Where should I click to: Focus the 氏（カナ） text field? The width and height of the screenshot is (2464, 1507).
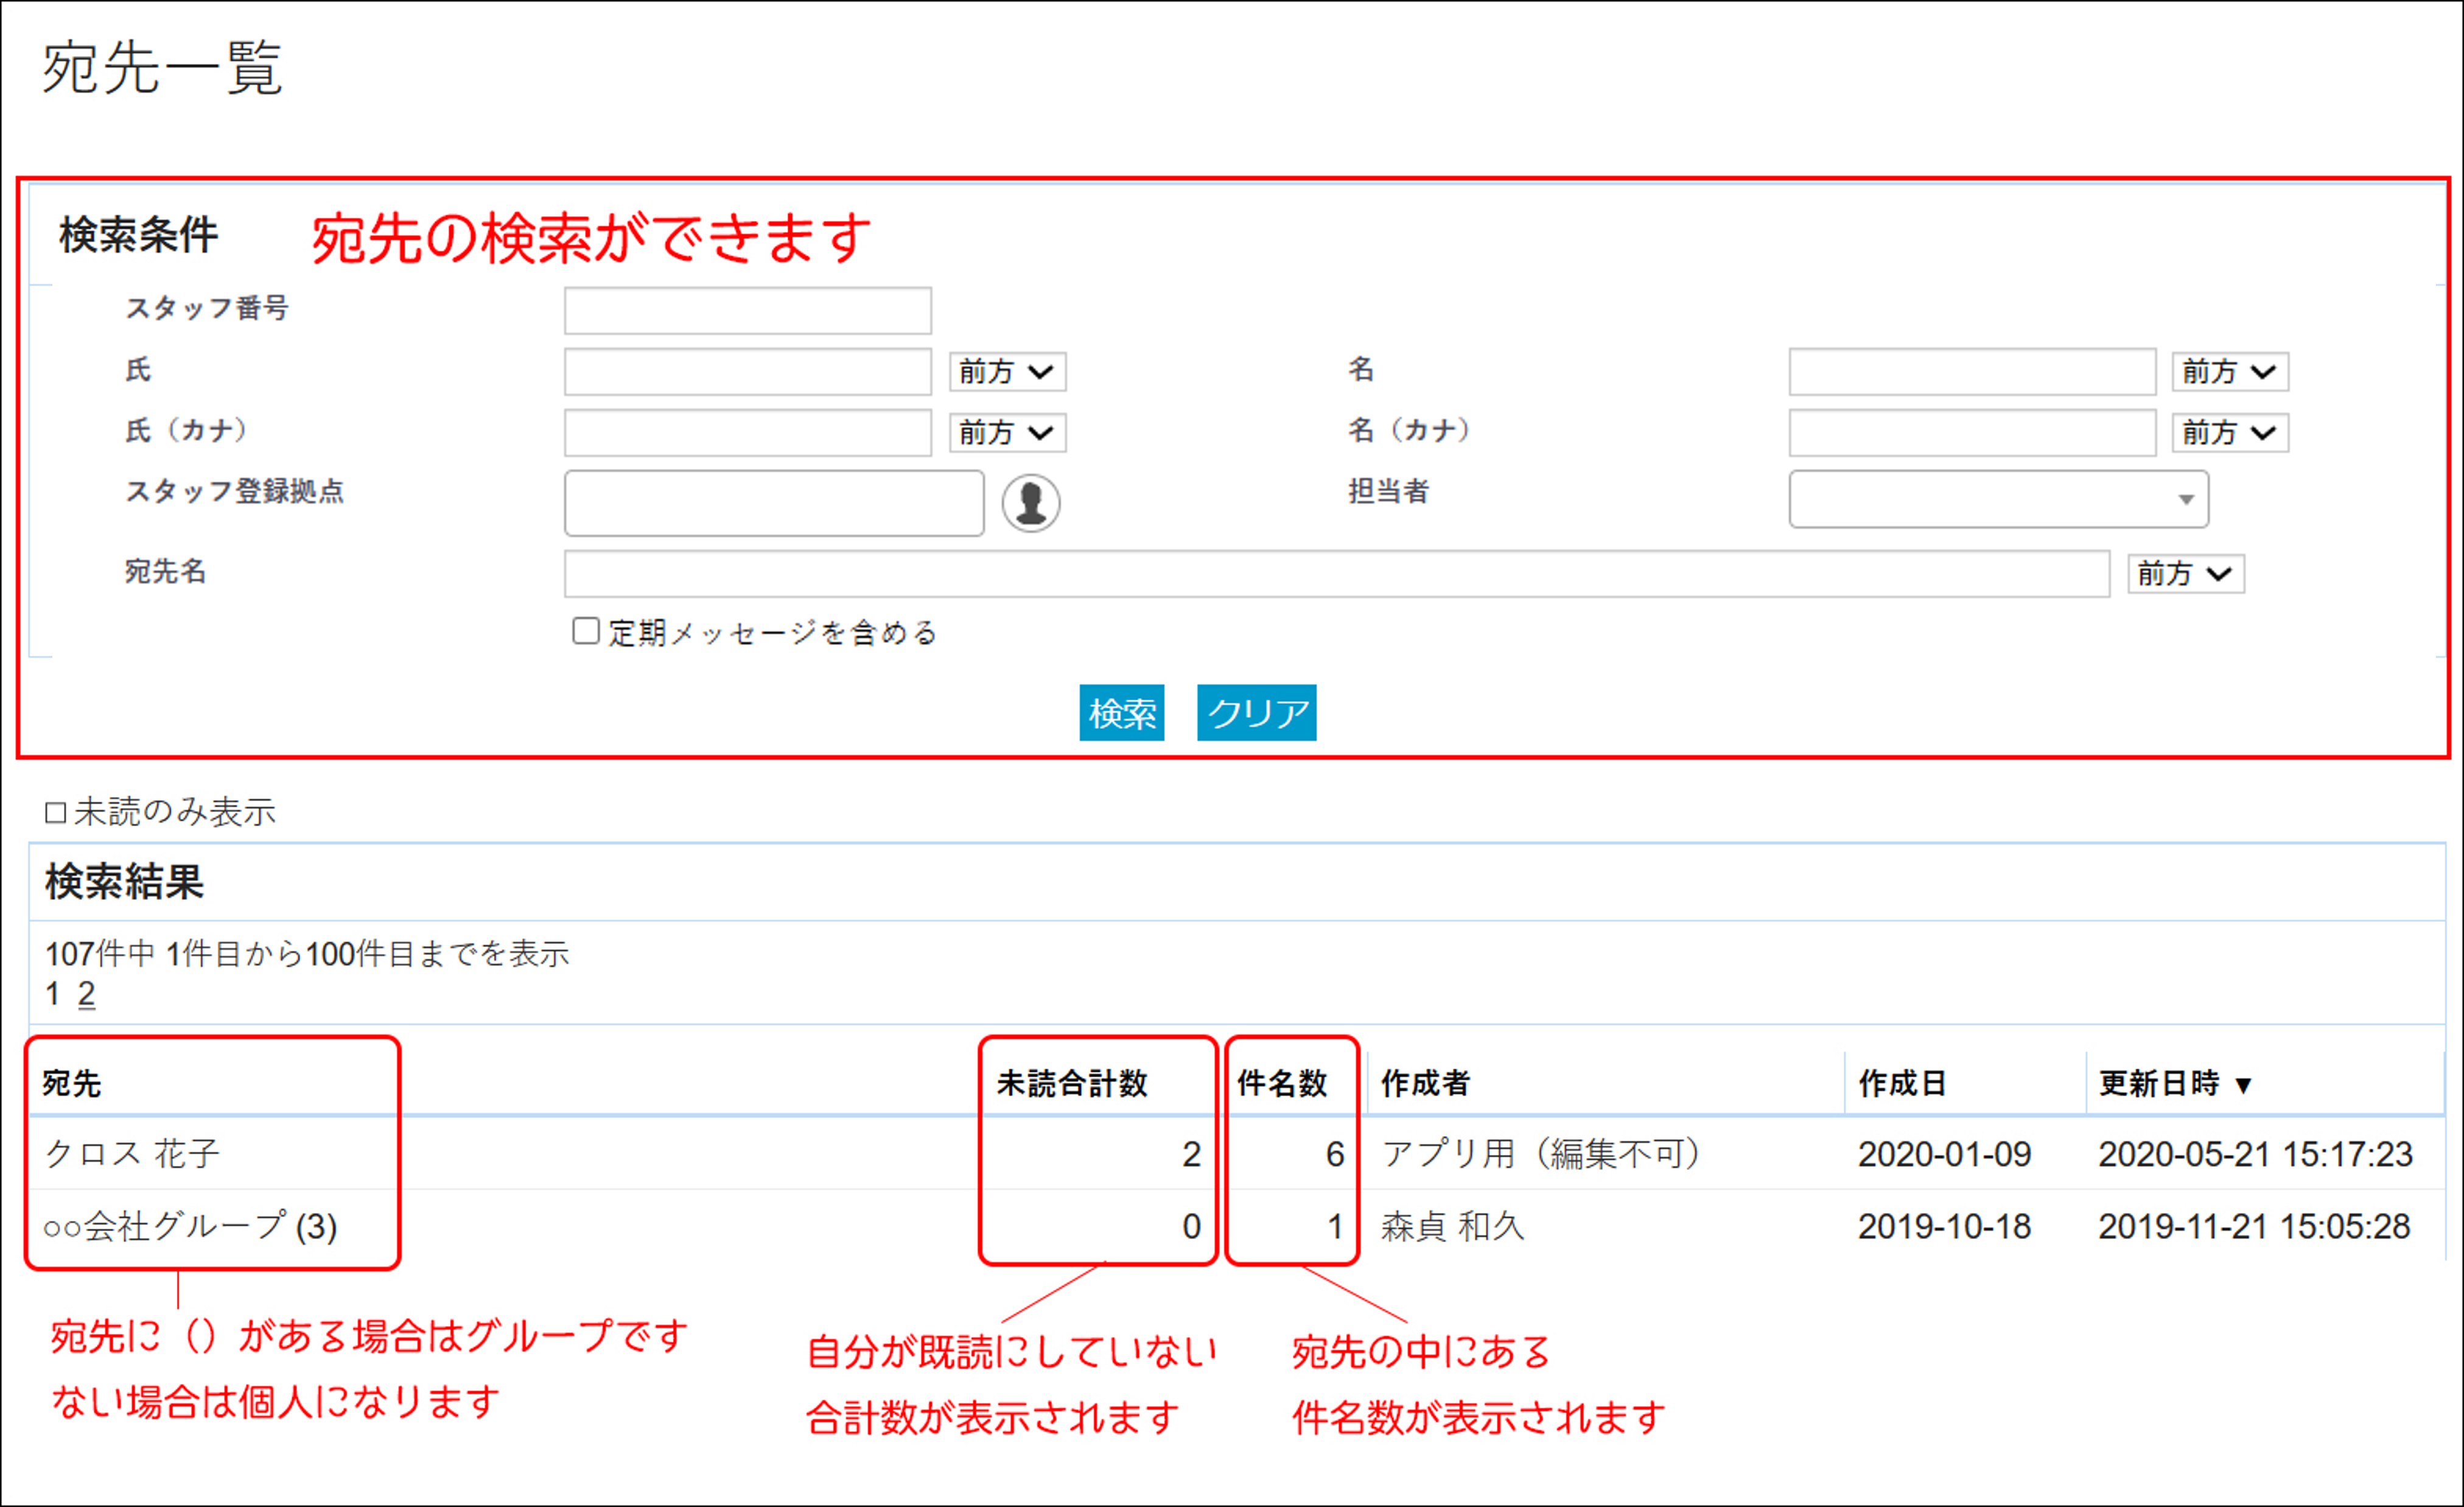[748, 433]
